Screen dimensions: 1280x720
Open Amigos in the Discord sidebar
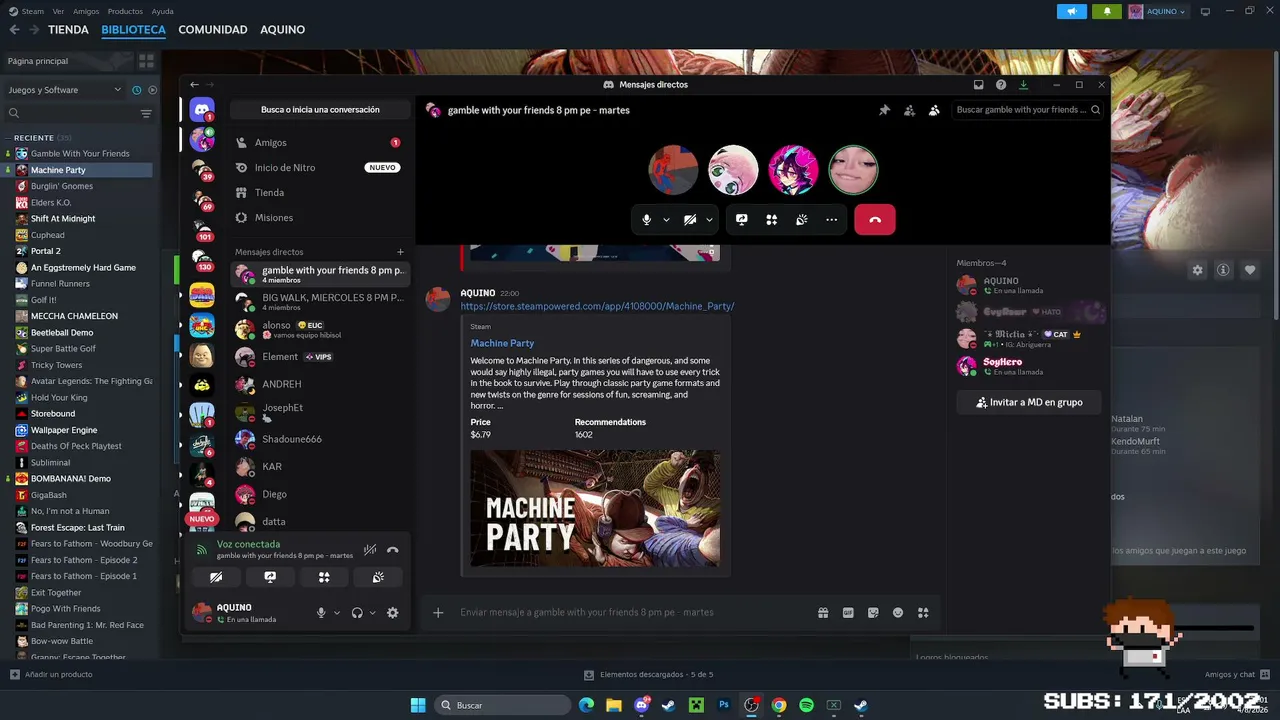click(x=320, y=143)
